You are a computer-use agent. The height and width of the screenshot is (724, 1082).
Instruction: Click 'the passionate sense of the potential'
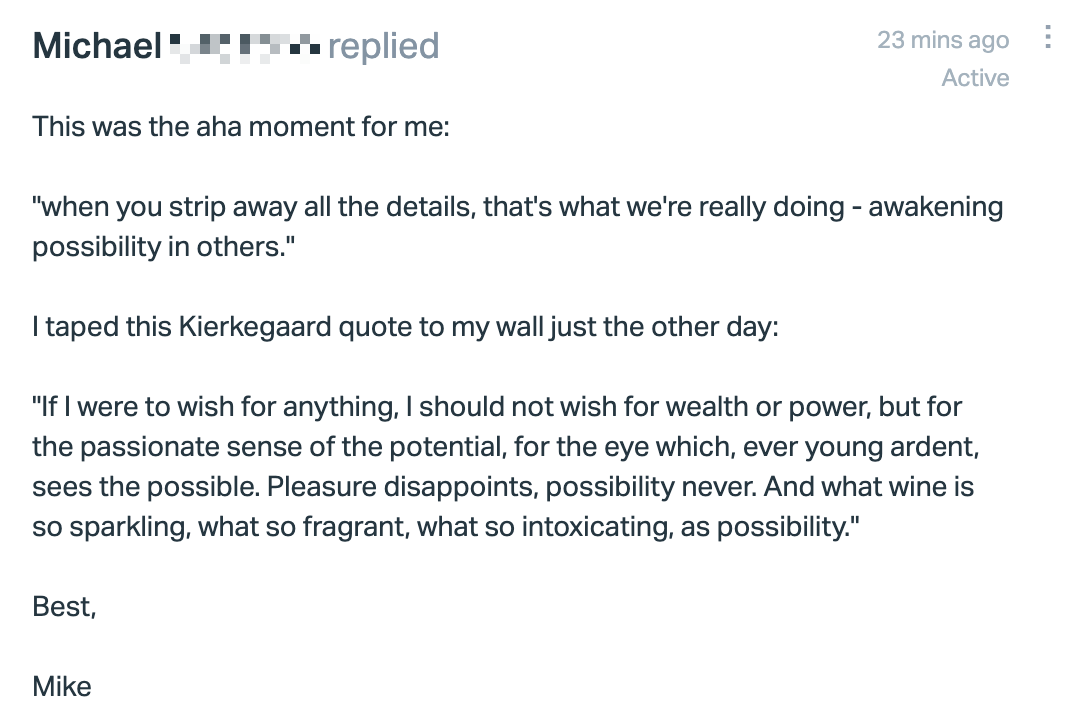(268, 447)
